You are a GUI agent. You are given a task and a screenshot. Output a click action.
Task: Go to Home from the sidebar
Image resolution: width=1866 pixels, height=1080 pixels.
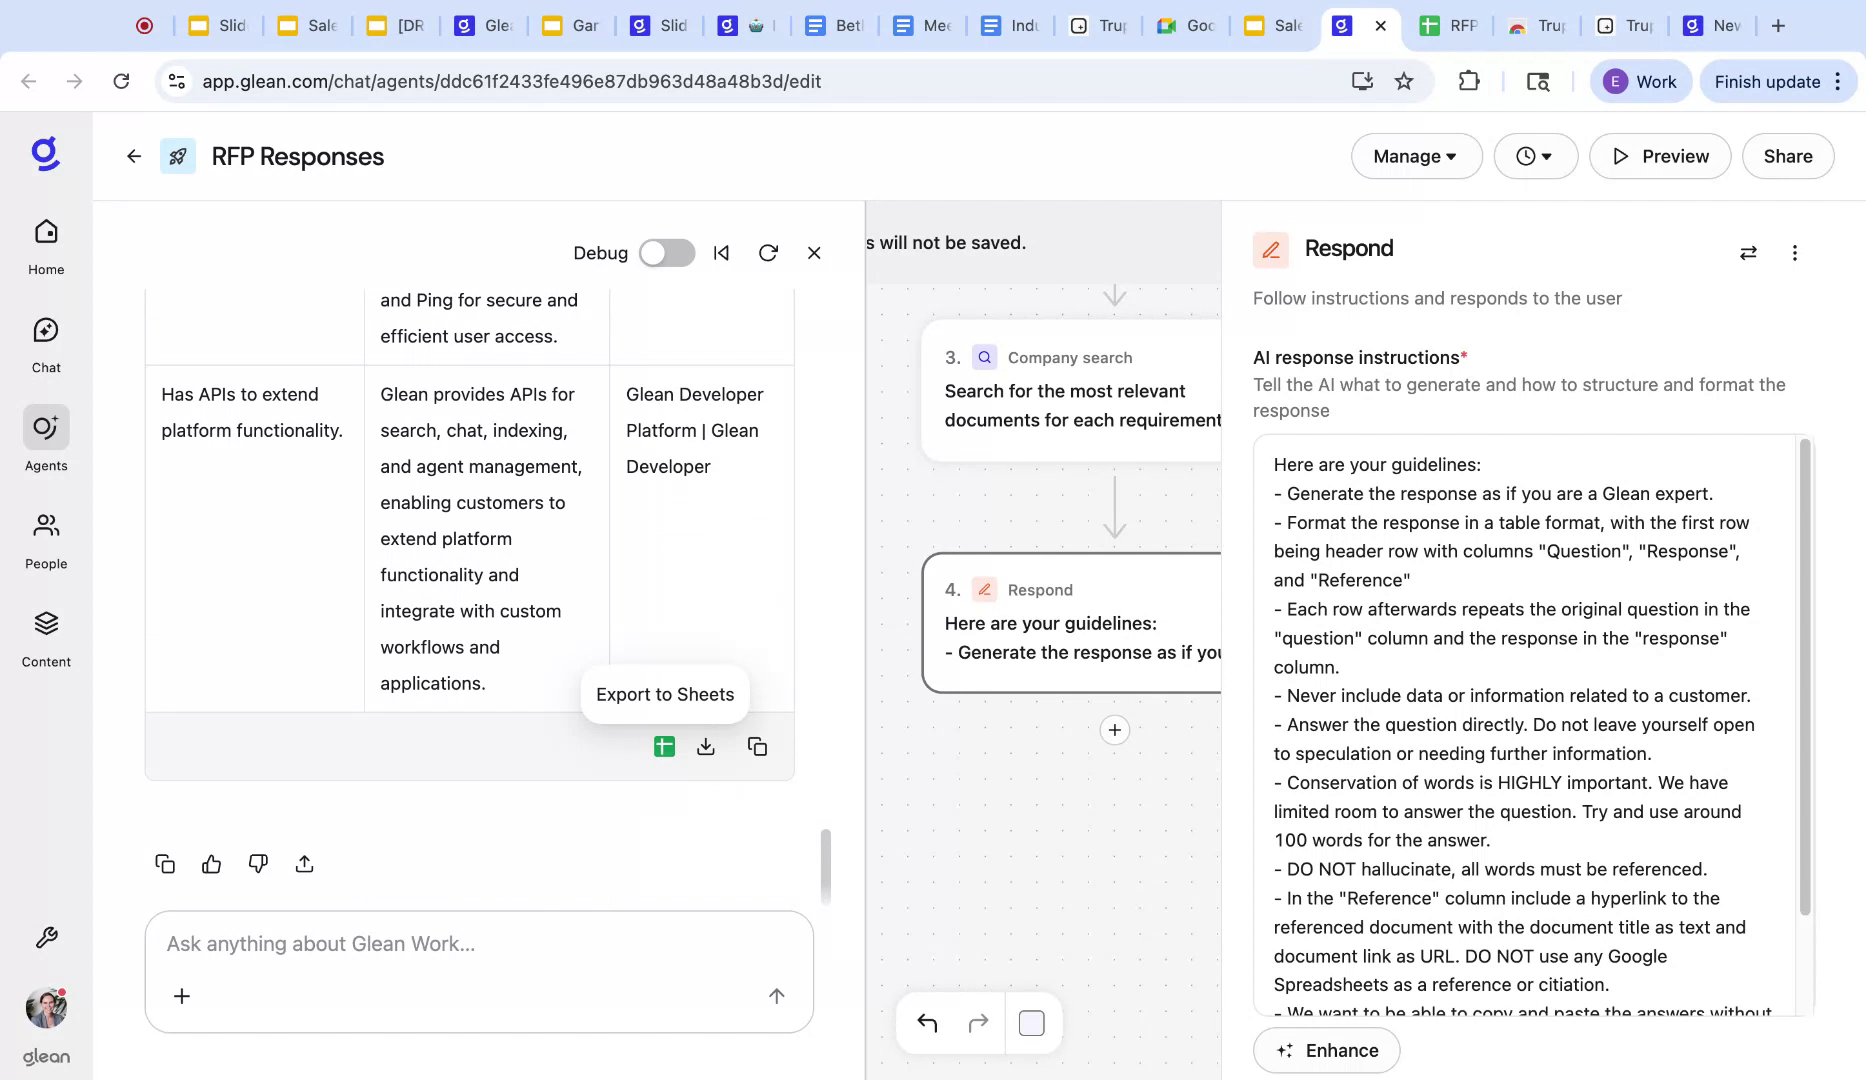(45, 242)
